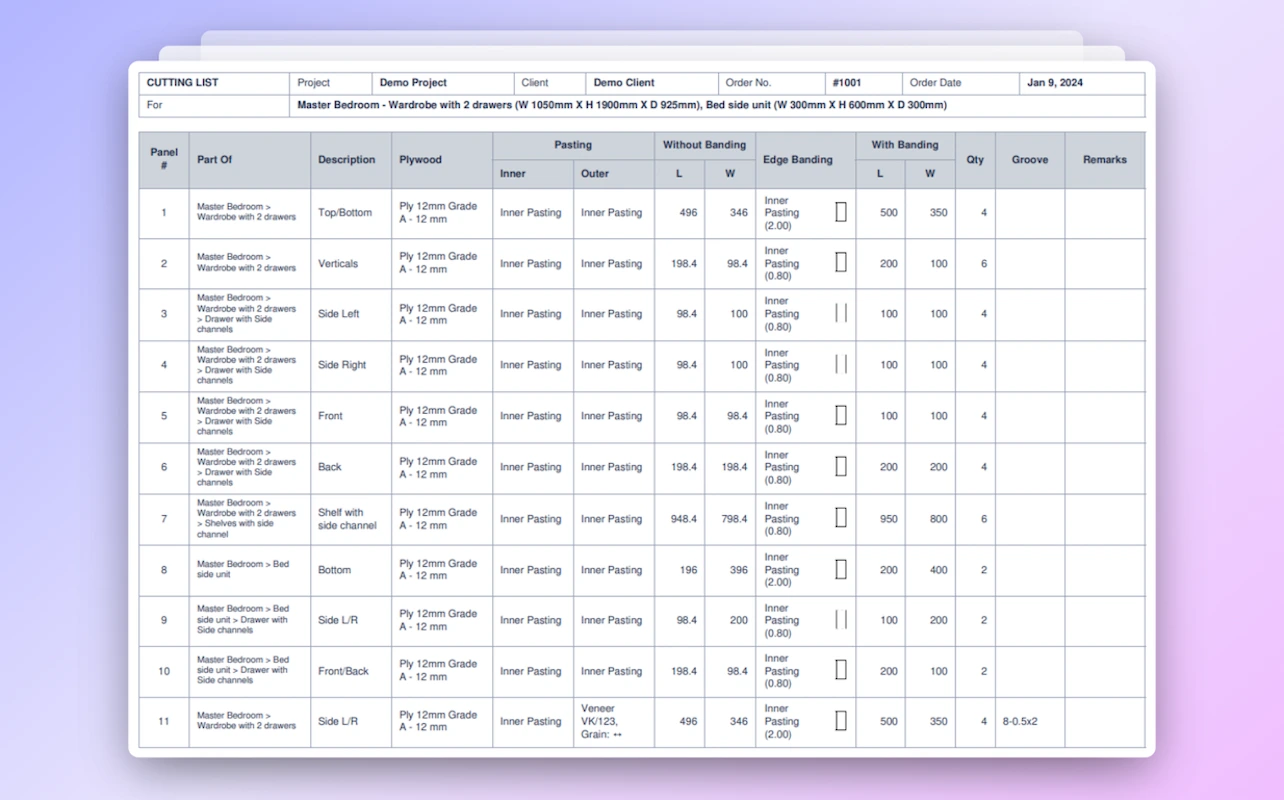Image resolution: width=1284 pixels, height=800 pixels.
Task: Click the edge banding symbol for Side L/R Panel 9
Action: pyautogui.click(x=840, y=620)
